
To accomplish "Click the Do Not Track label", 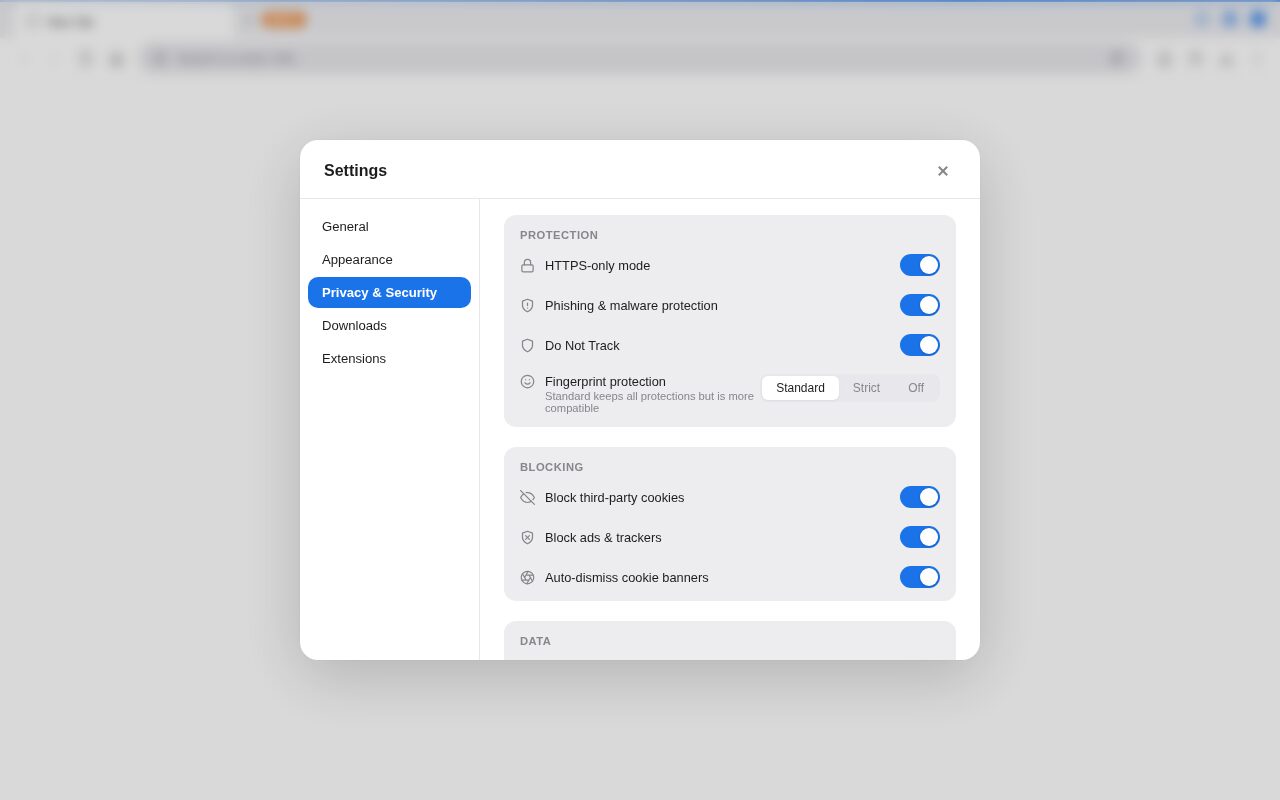I will point(582,346).
